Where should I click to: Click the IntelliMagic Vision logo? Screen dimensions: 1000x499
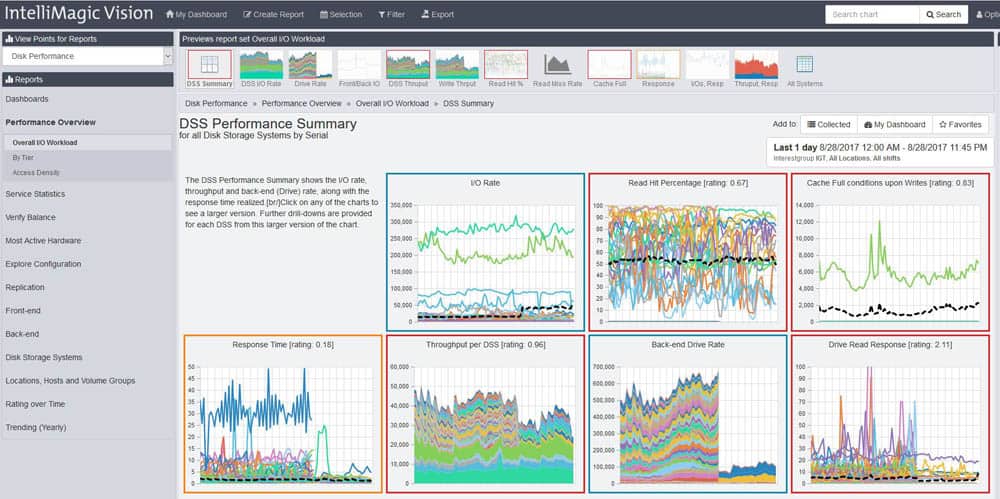pos(79,13)
